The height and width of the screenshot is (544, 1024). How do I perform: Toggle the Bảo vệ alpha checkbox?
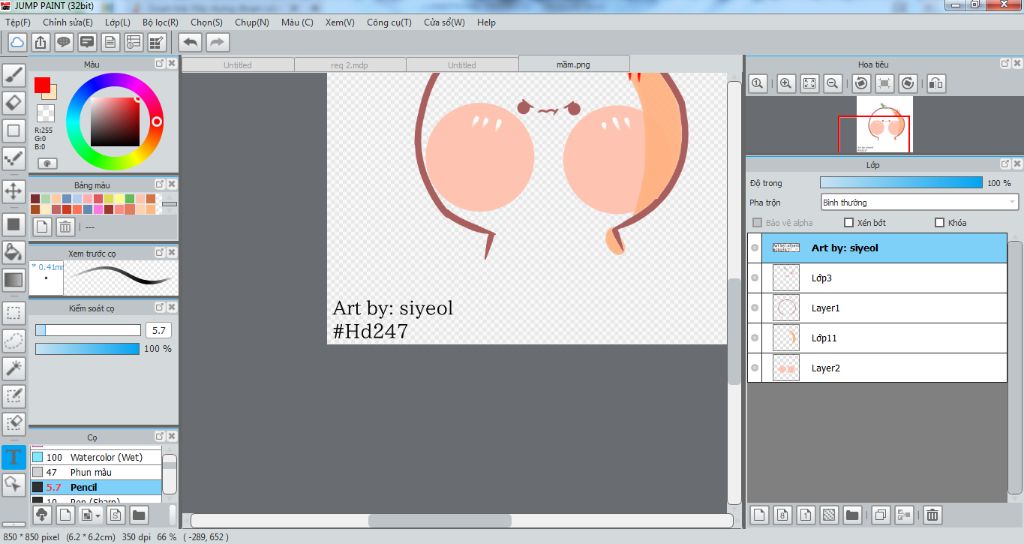tap(758, 223)
